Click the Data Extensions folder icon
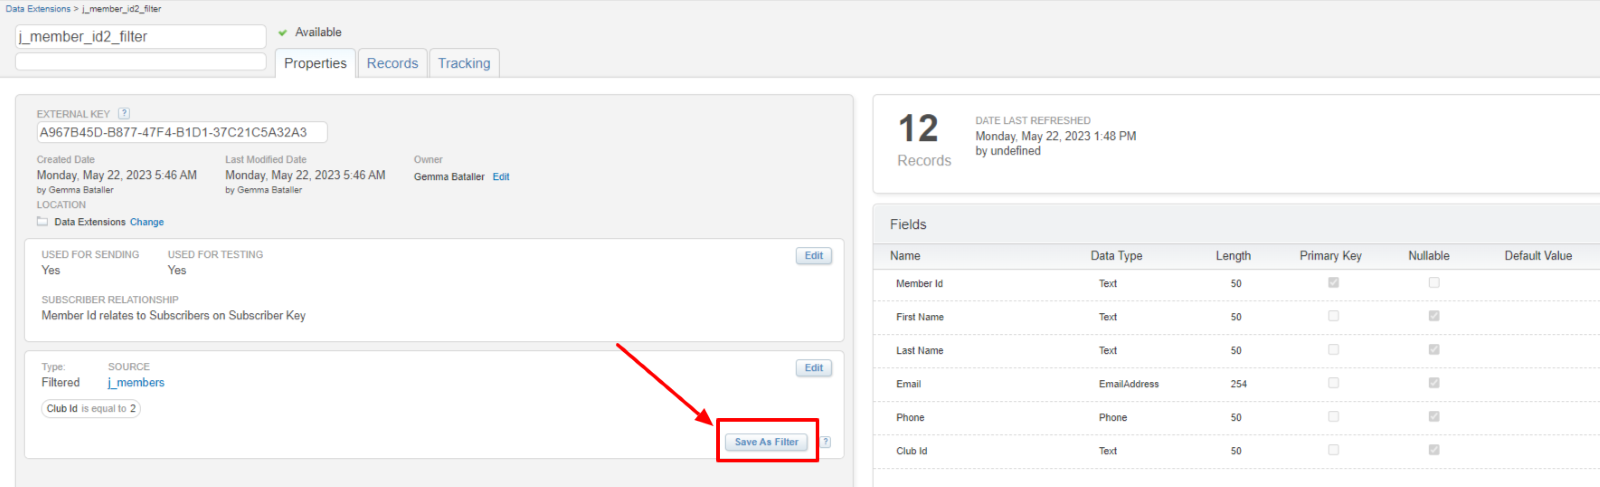 tap(43, 222)
